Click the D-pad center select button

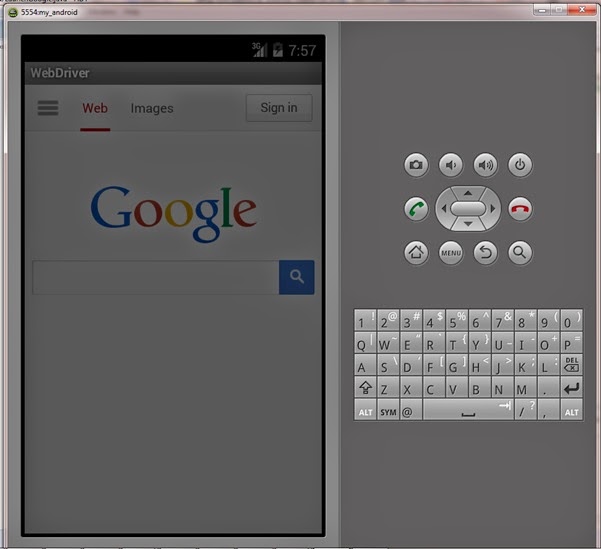click(468, 209)
